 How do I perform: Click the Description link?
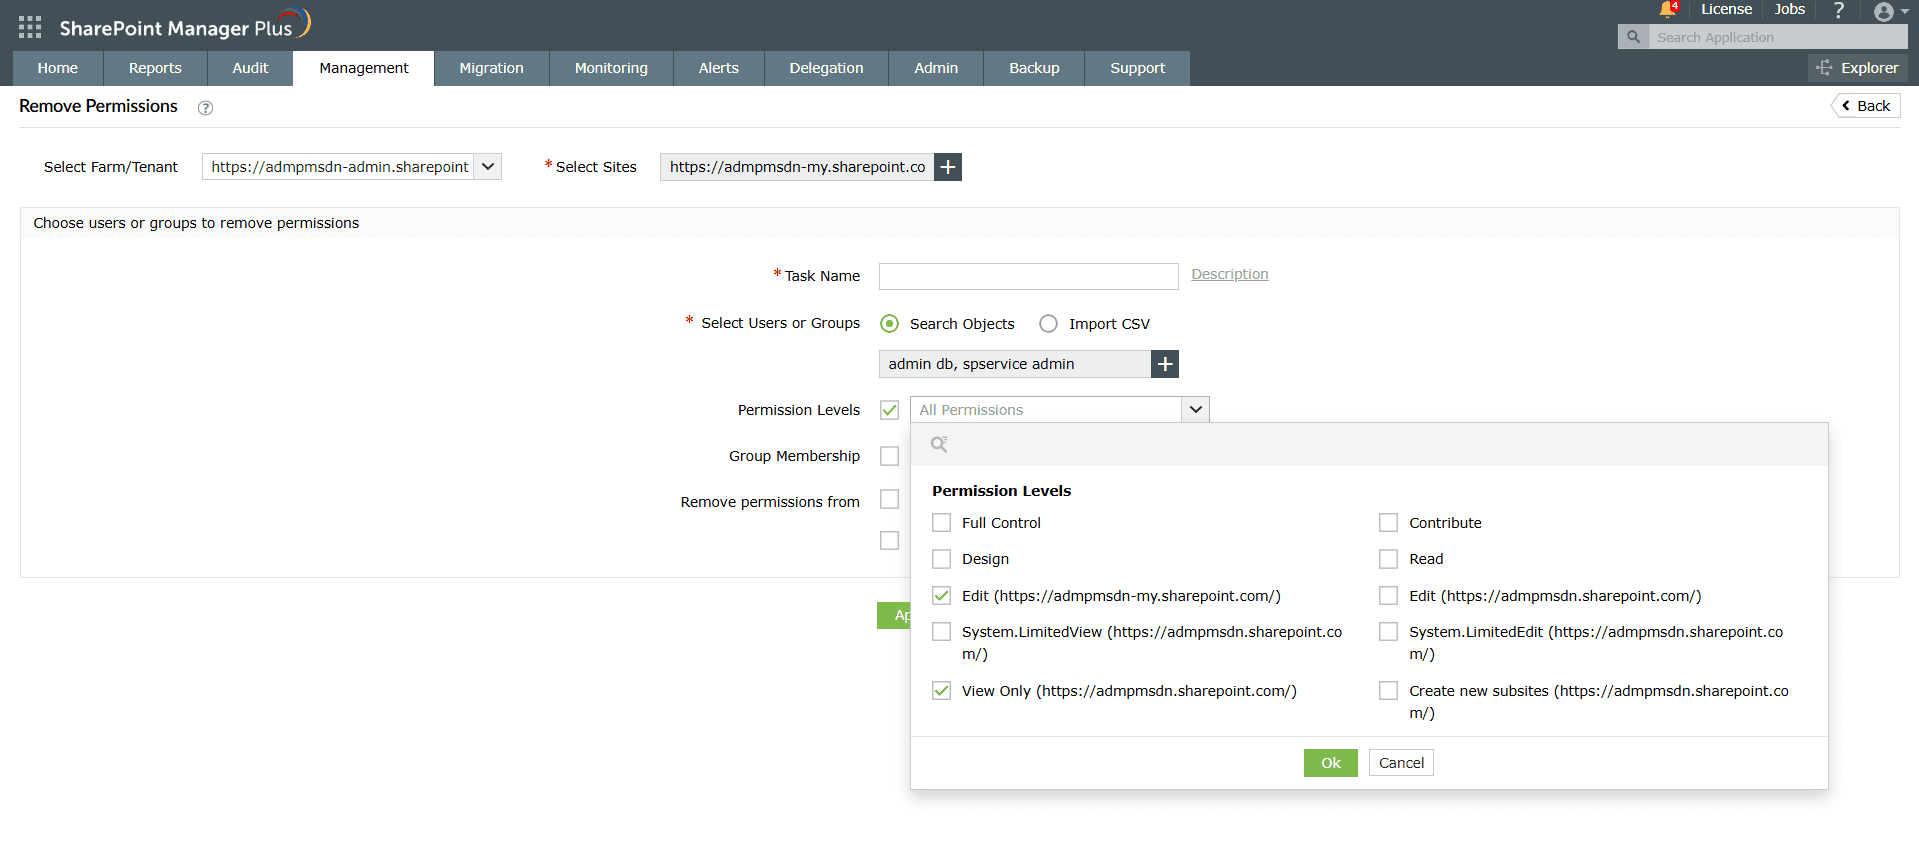pos(1229,274)
